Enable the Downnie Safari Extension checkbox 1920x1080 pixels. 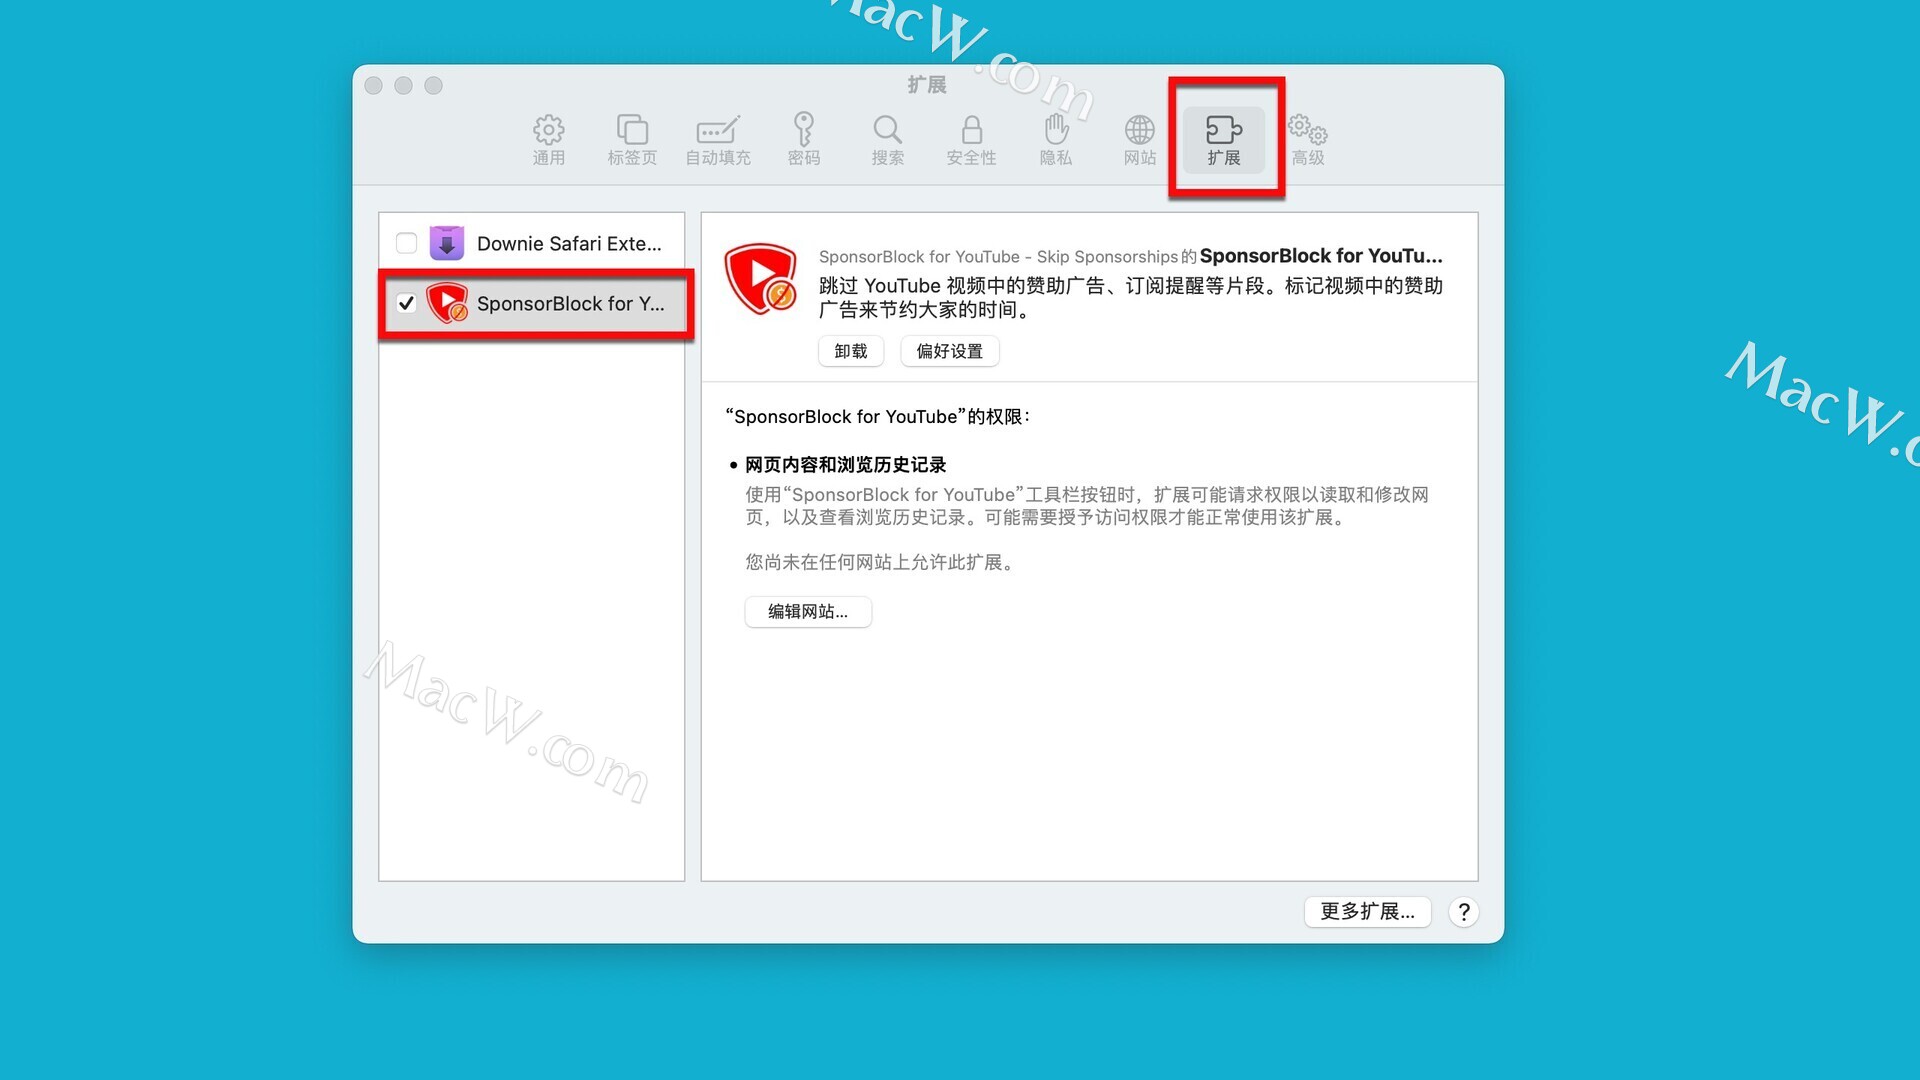pos(406,243)
